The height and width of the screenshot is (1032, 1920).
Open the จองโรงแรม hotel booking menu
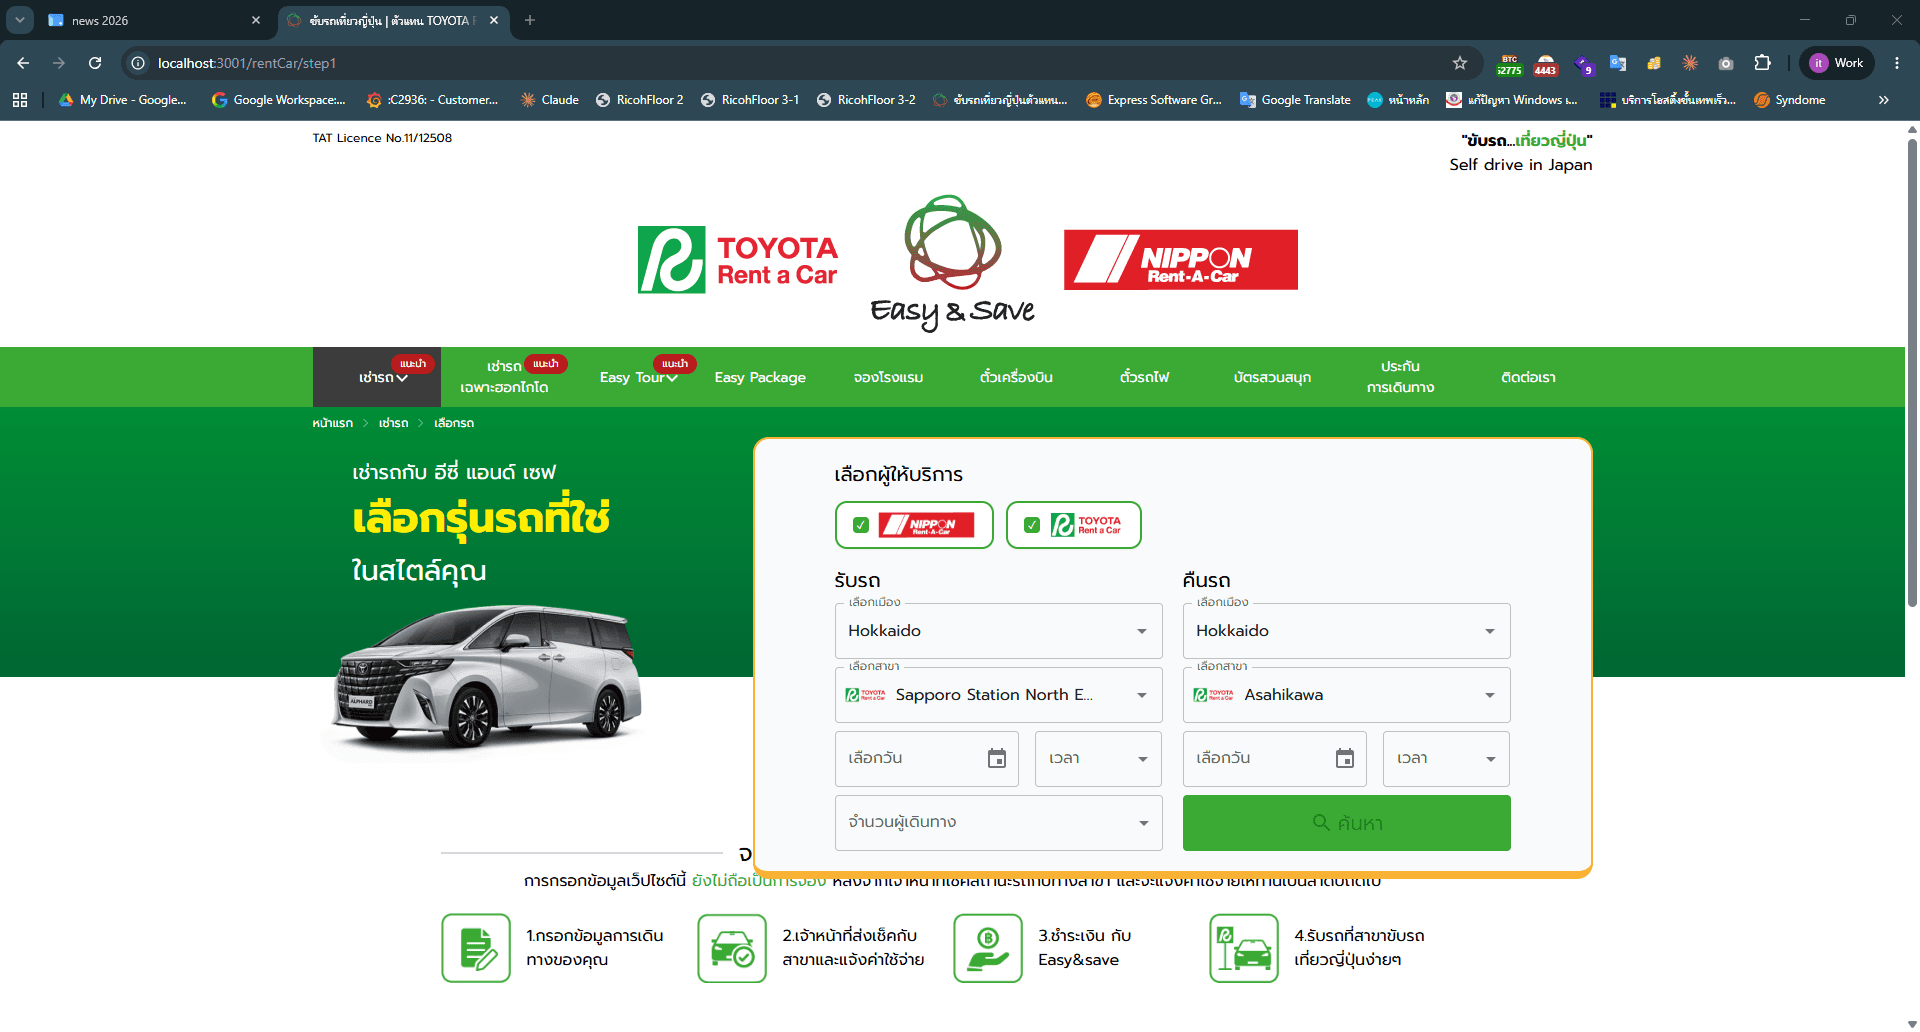pos(888,377)
